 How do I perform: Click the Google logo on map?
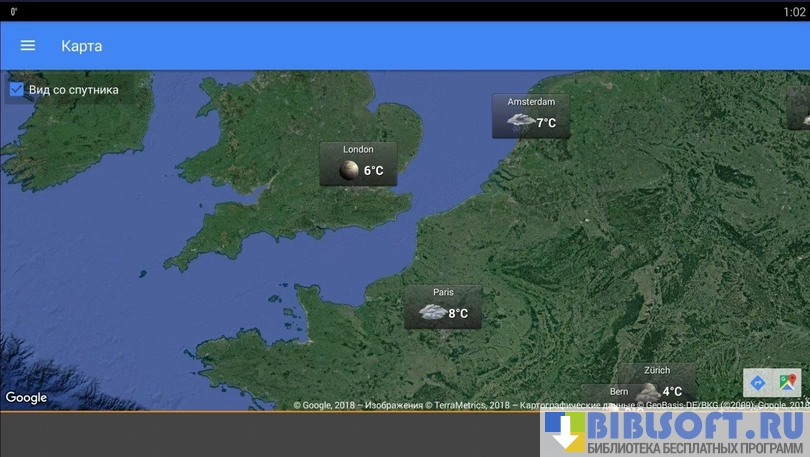pos(26,398)
